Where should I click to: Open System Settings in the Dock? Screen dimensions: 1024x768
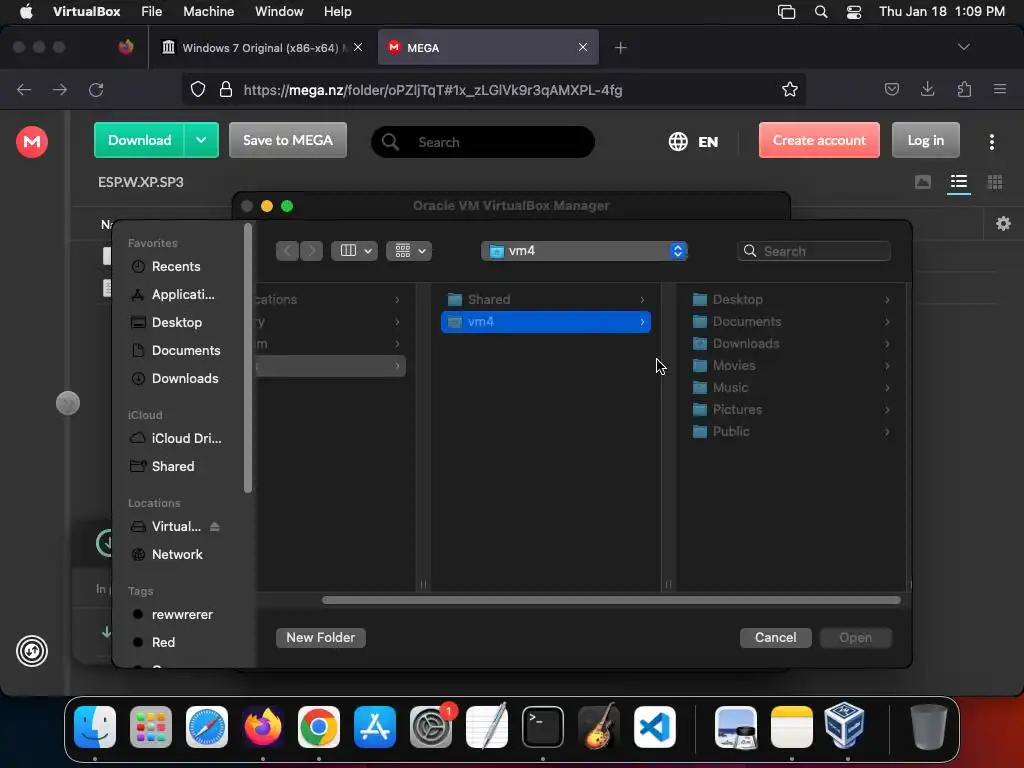coord(431,727)
